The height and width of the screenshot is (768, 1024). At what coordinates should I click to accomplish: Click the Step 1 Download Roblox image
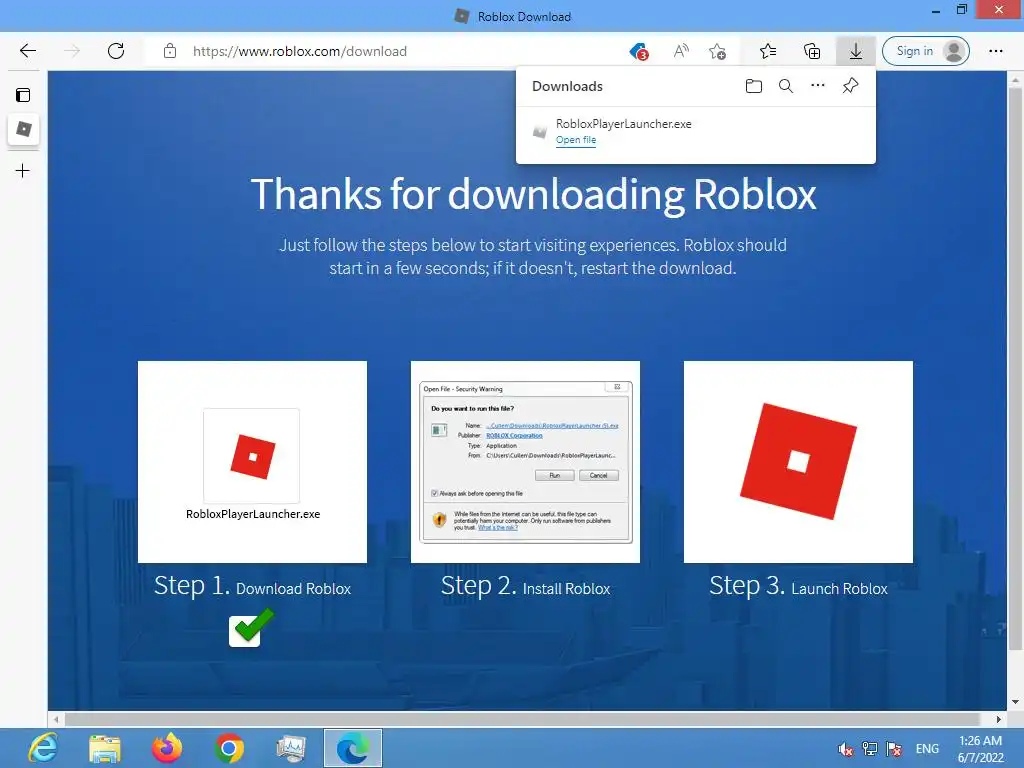pos(252,462)
